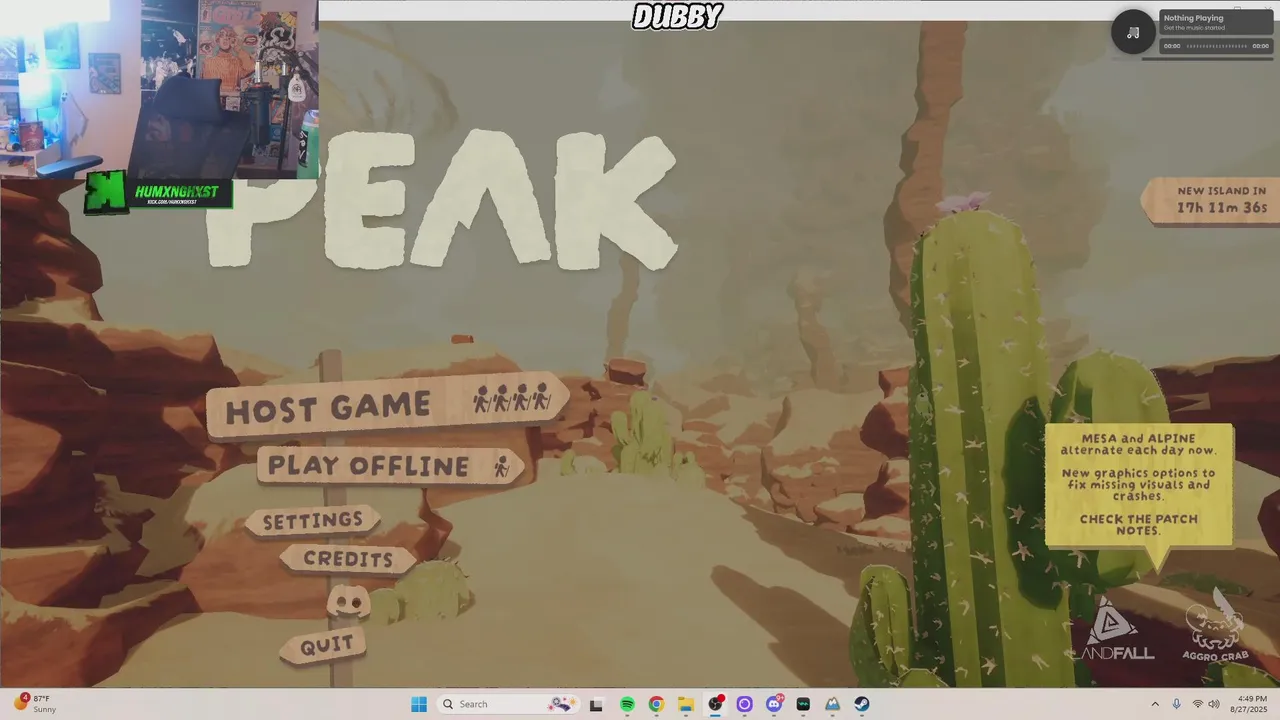Open Discord from the taskbar
Viewport: 1280px width, 720px height.
[x=774, y=704]
